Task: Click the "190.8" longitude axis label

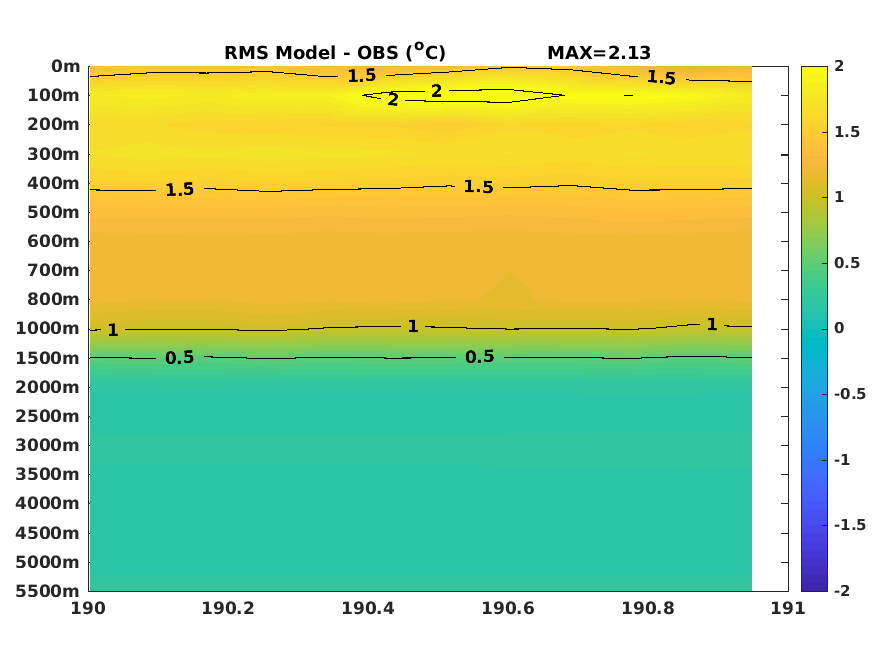Action: (648, 608)
